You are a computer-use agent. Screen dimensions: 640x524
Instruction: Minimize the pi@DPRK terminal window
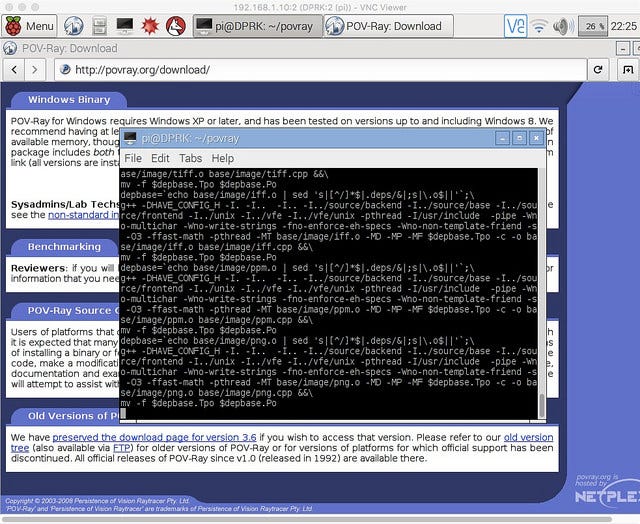(502, 138)
